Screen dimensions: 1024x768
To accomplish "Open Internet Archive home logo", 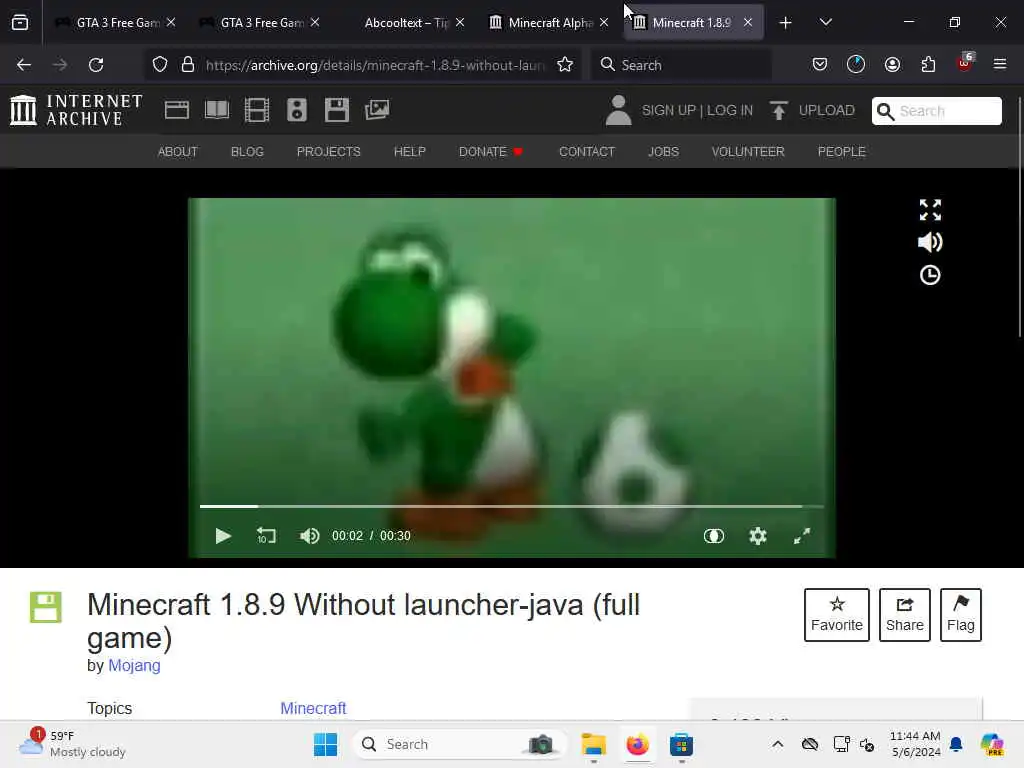I will point(76,110).
